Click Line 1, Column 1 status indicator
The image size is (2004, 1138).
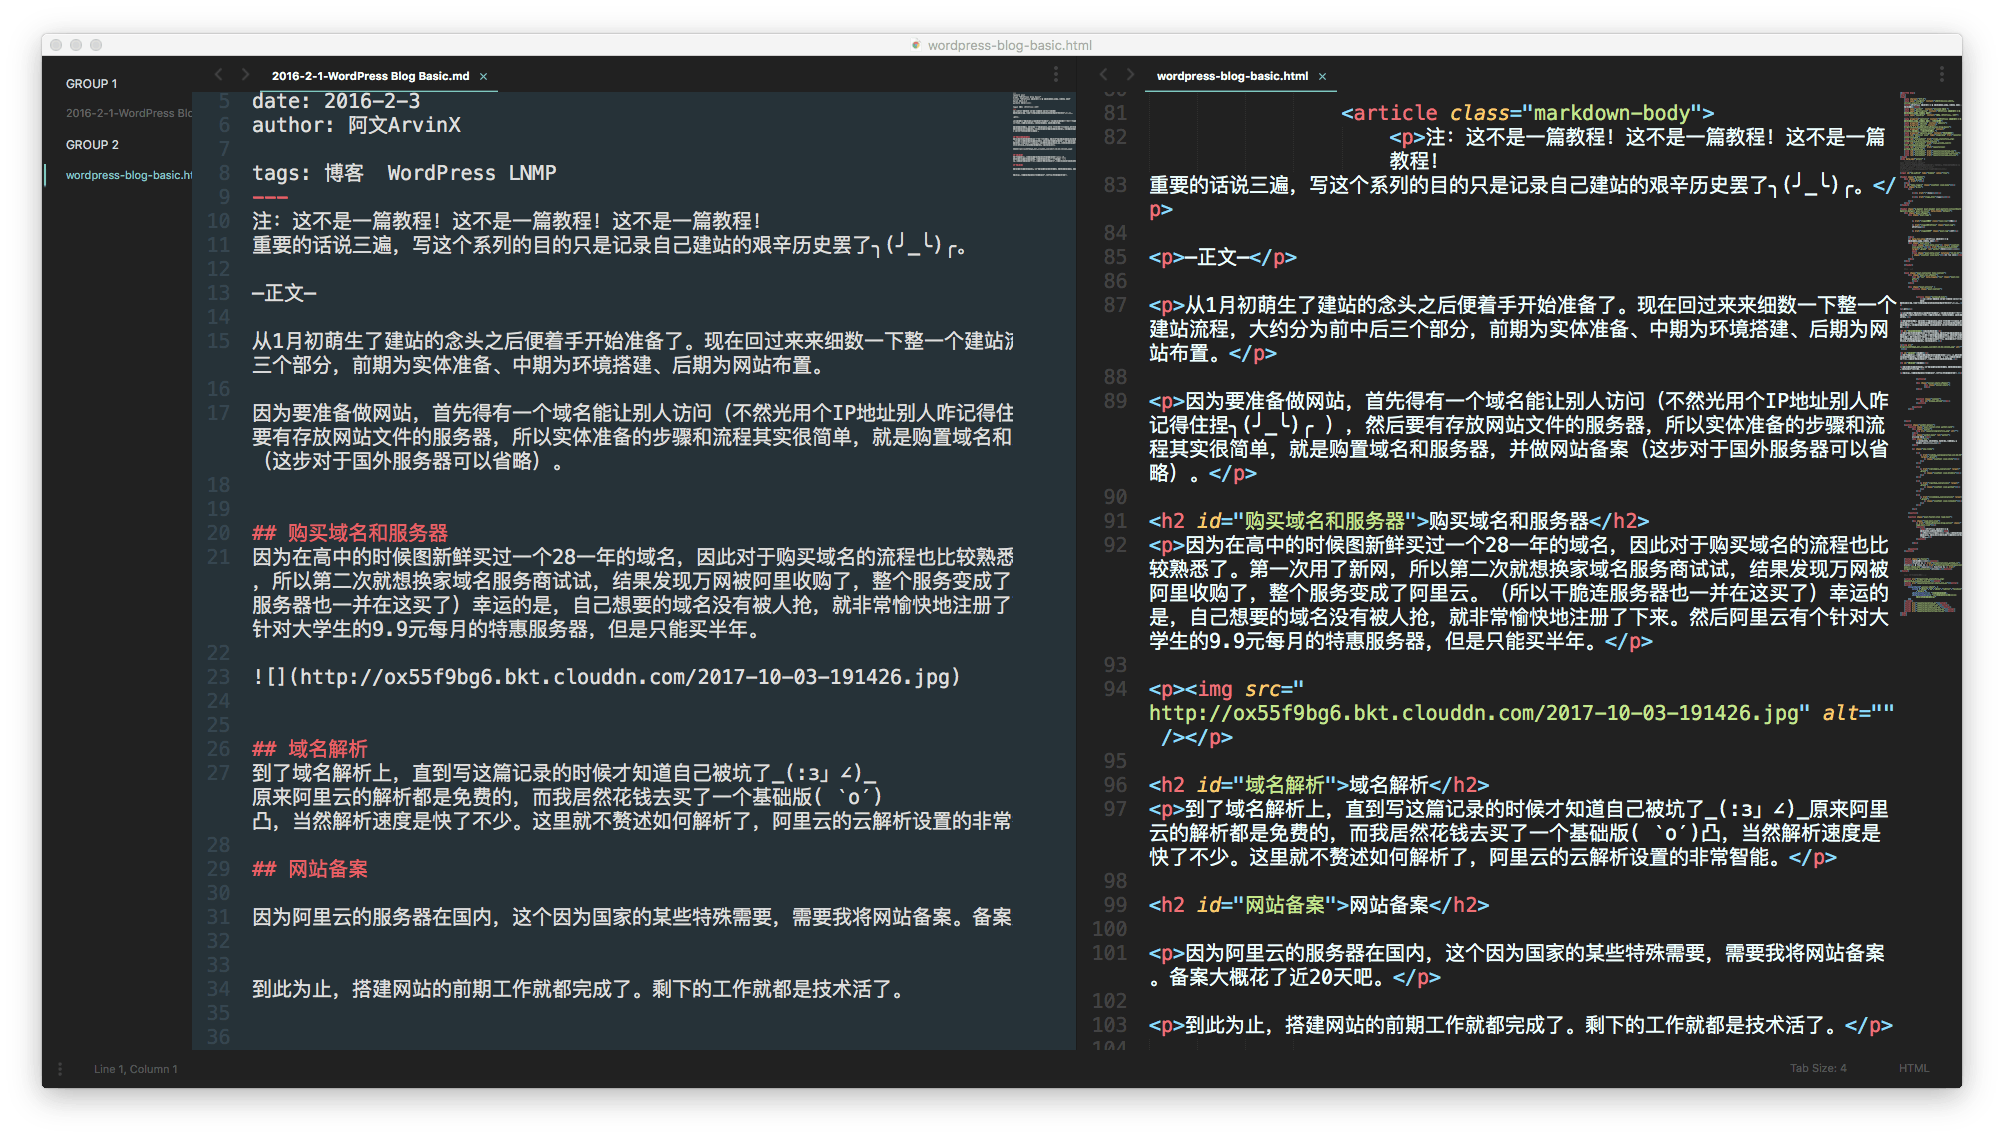[x=136, y=1069]
